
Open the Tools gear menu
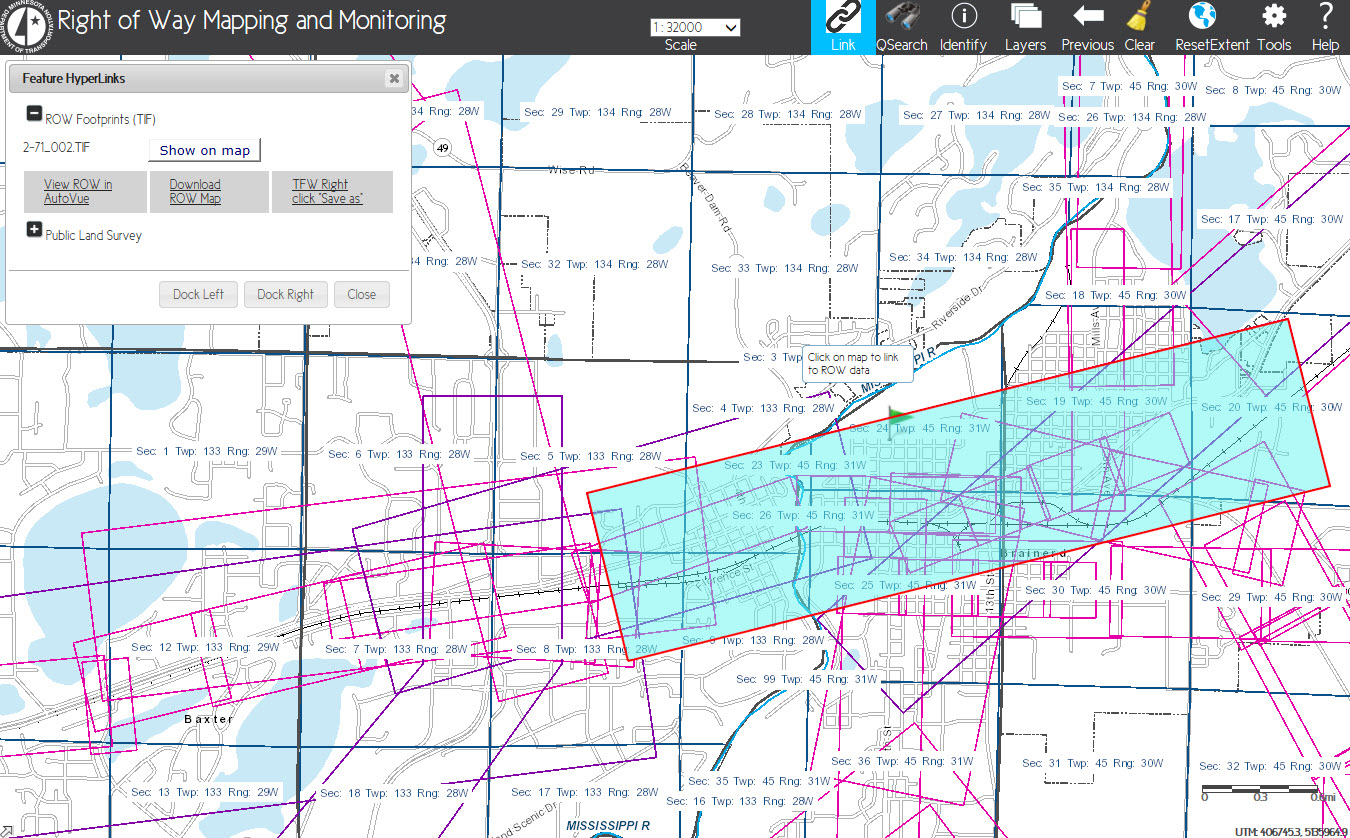click(1273, 27)
